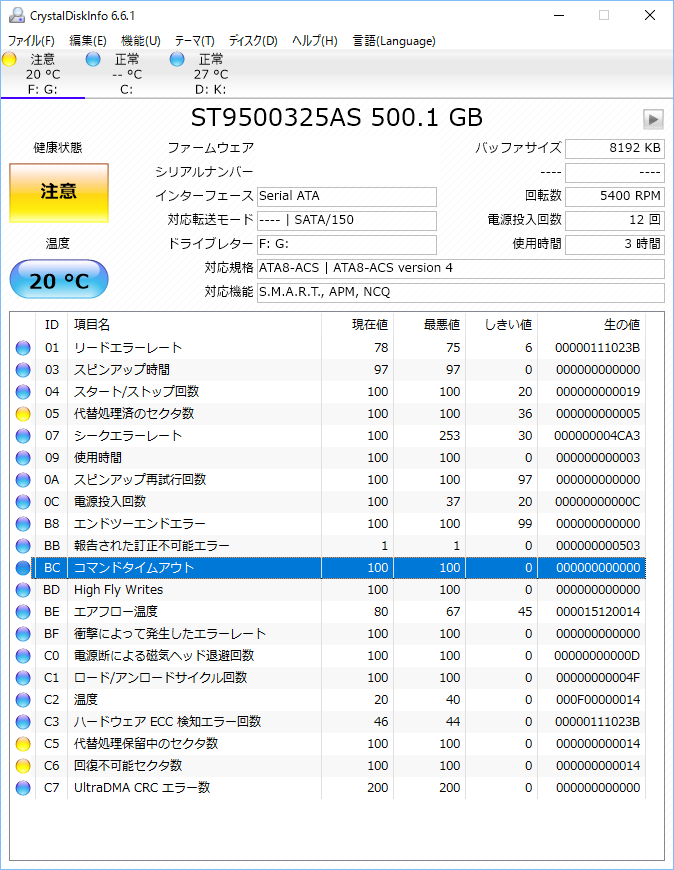Click status orb of row 09 使用時間

tap(23, 458)
